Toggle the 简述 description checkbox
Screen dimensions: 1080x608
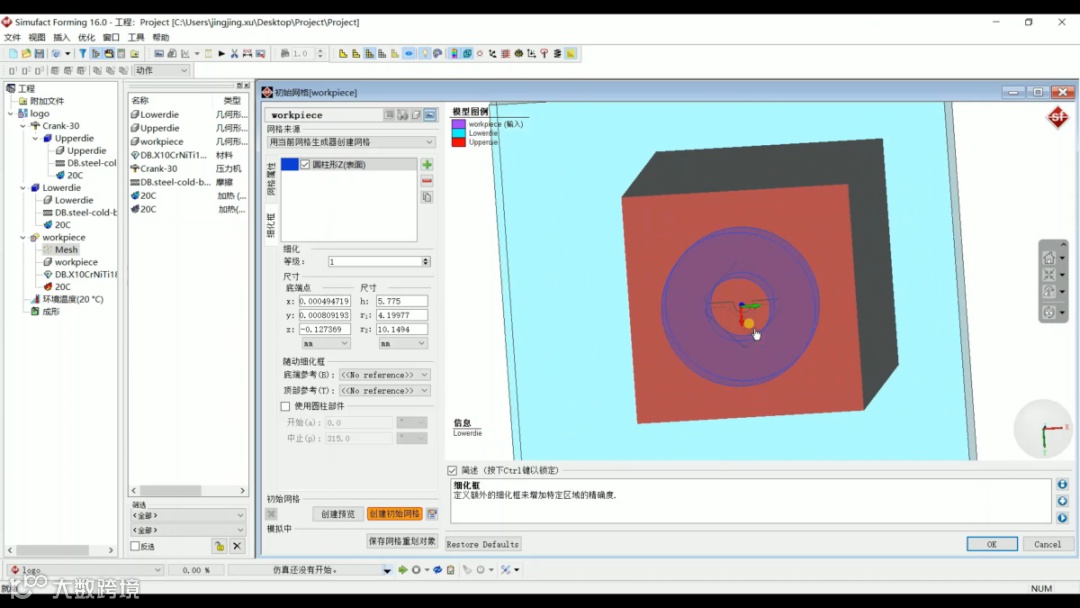(452, 470)
